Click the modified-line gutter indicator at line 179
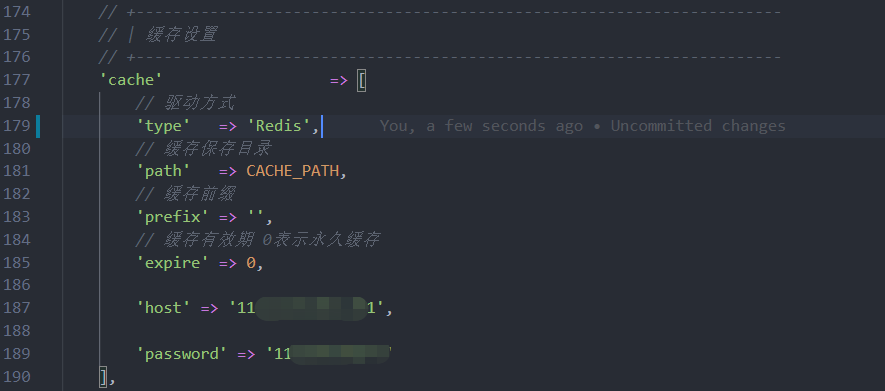Viewport: 885px width, 391px height. [x=38, y=126]
